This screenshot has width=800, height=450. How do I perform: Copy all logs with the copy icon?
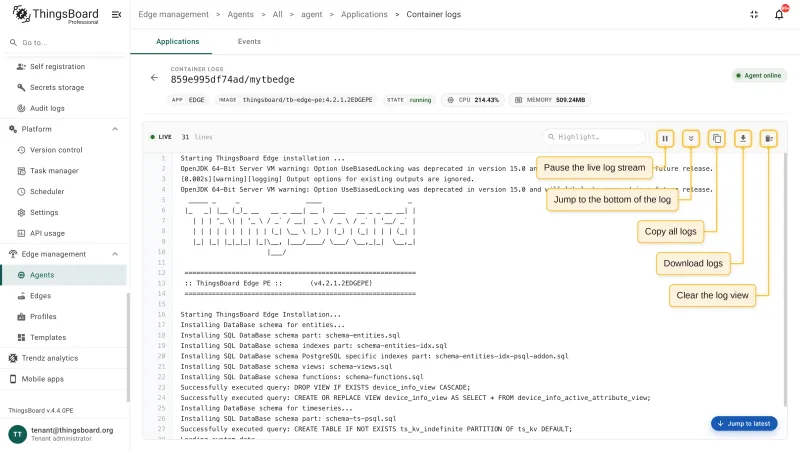717,138
